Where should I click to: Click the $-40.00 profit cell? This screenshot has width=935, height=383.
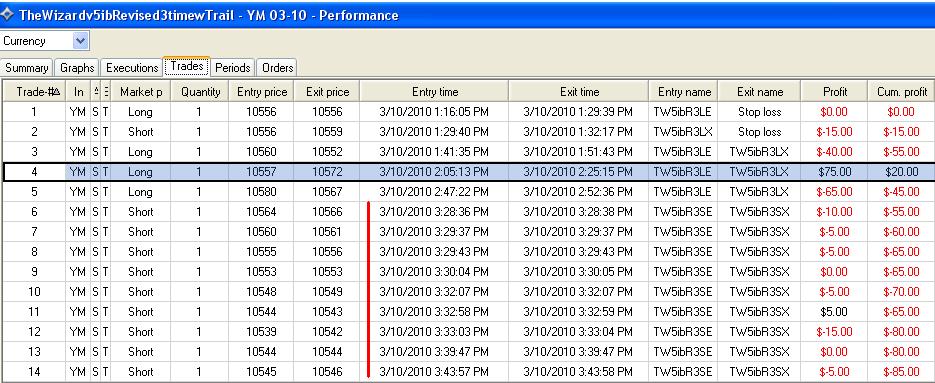(x=835, y=152)
